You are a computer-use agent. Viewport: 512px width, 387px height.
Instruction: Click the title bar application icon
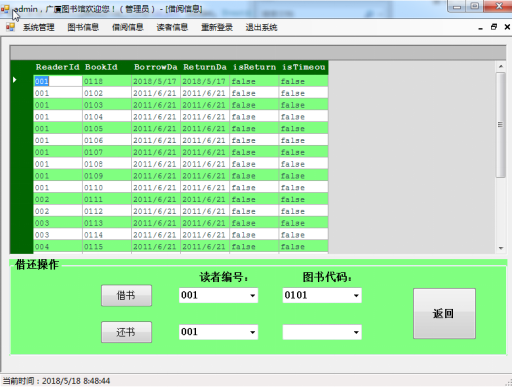pos(5,9)
